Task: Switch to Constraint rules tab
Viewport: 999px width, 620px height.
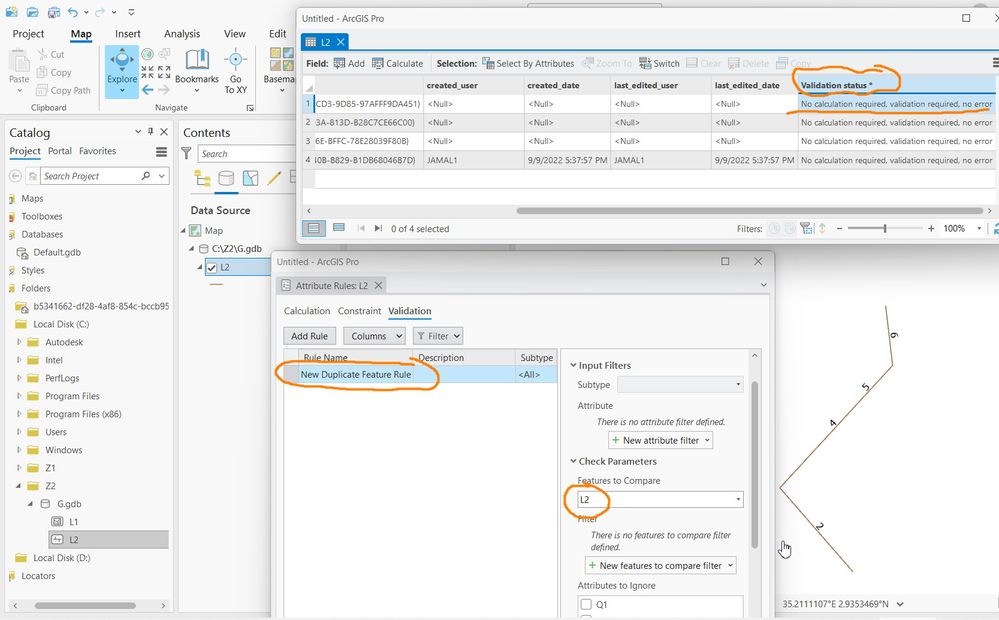Action: (x=359, y=311)
